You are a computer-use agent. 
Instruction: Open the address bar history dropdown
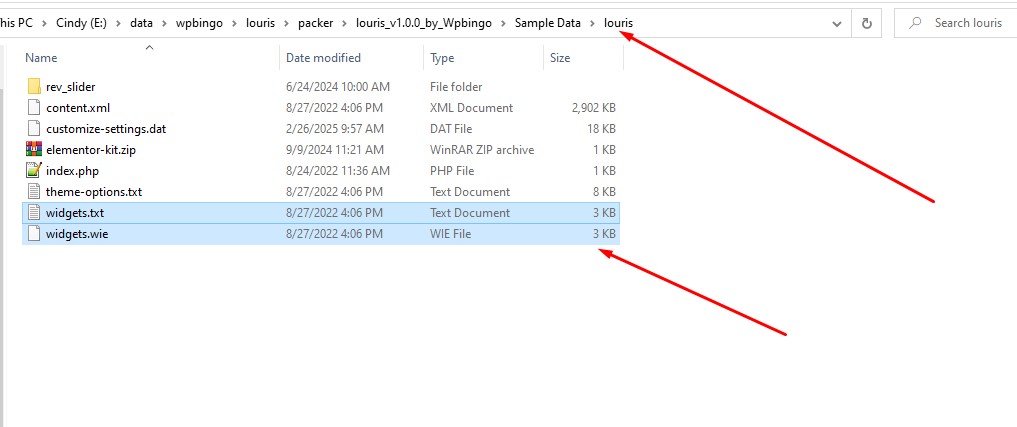tap(837, 23)
